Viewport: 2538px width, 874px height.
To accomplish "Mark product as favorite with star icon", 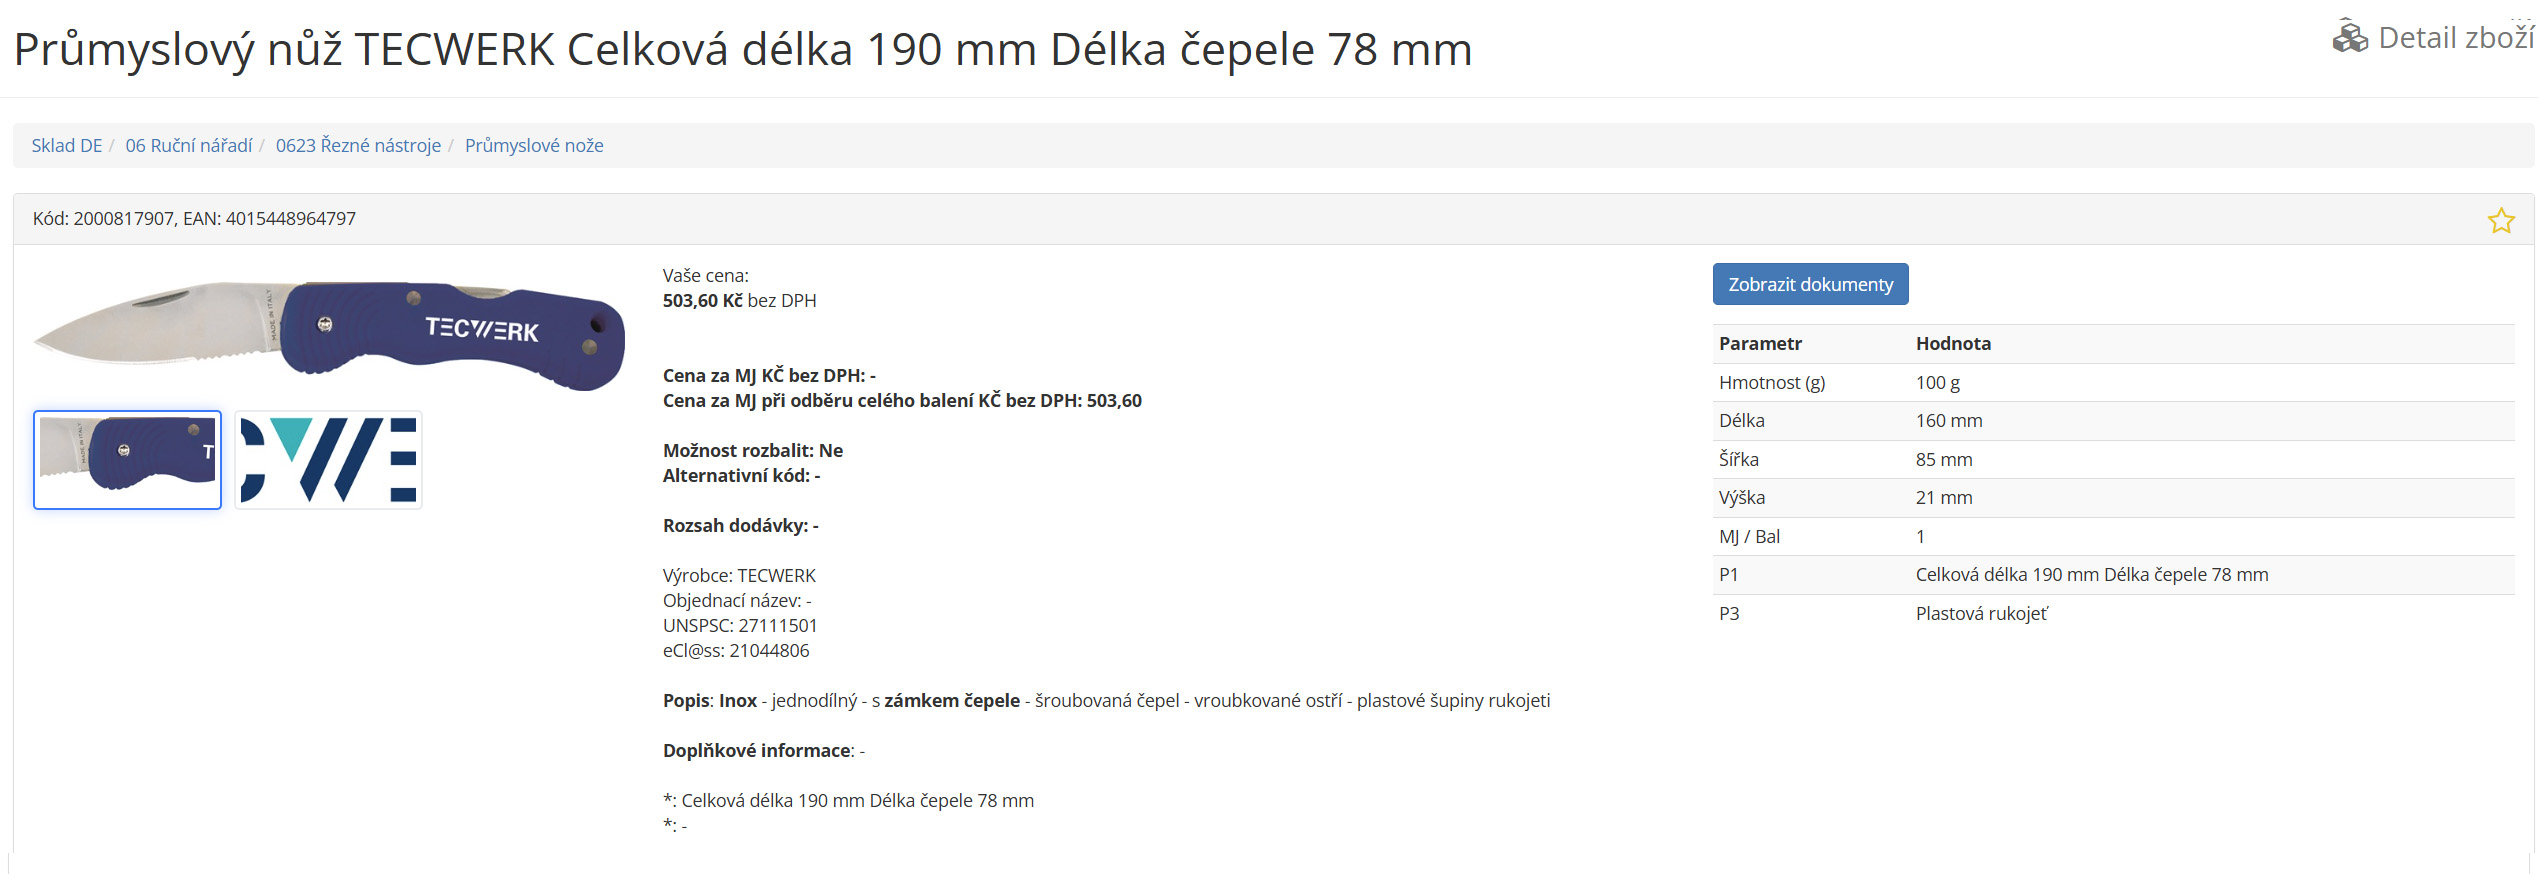I will coord(2500,221).
